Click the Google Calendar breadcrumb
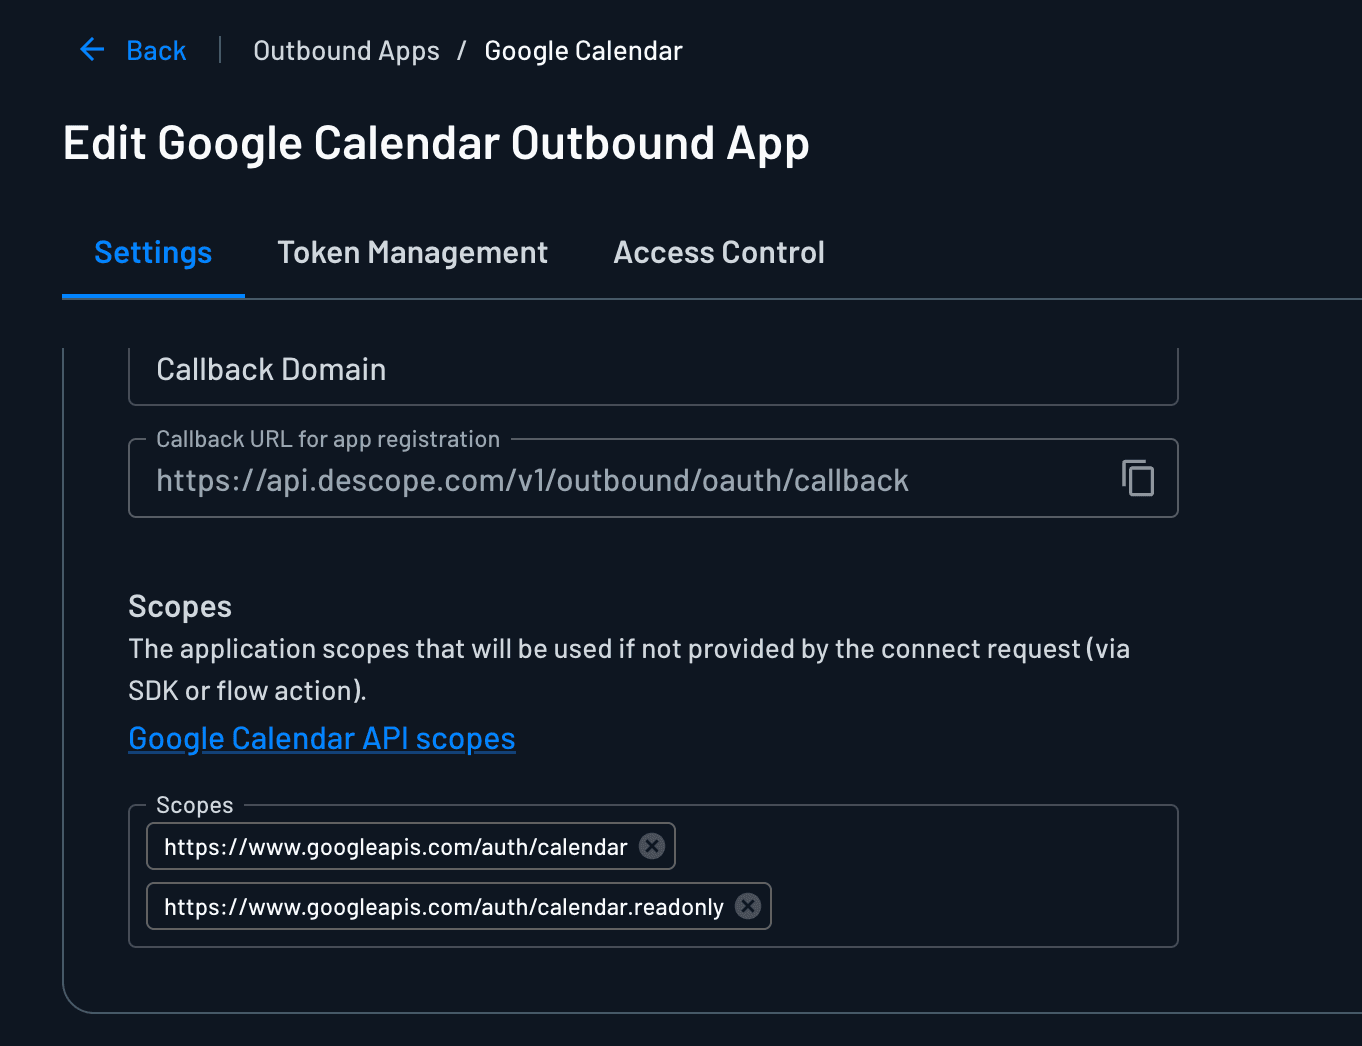The width and height of the screenshot is (1362, 1046). [583, 51]
